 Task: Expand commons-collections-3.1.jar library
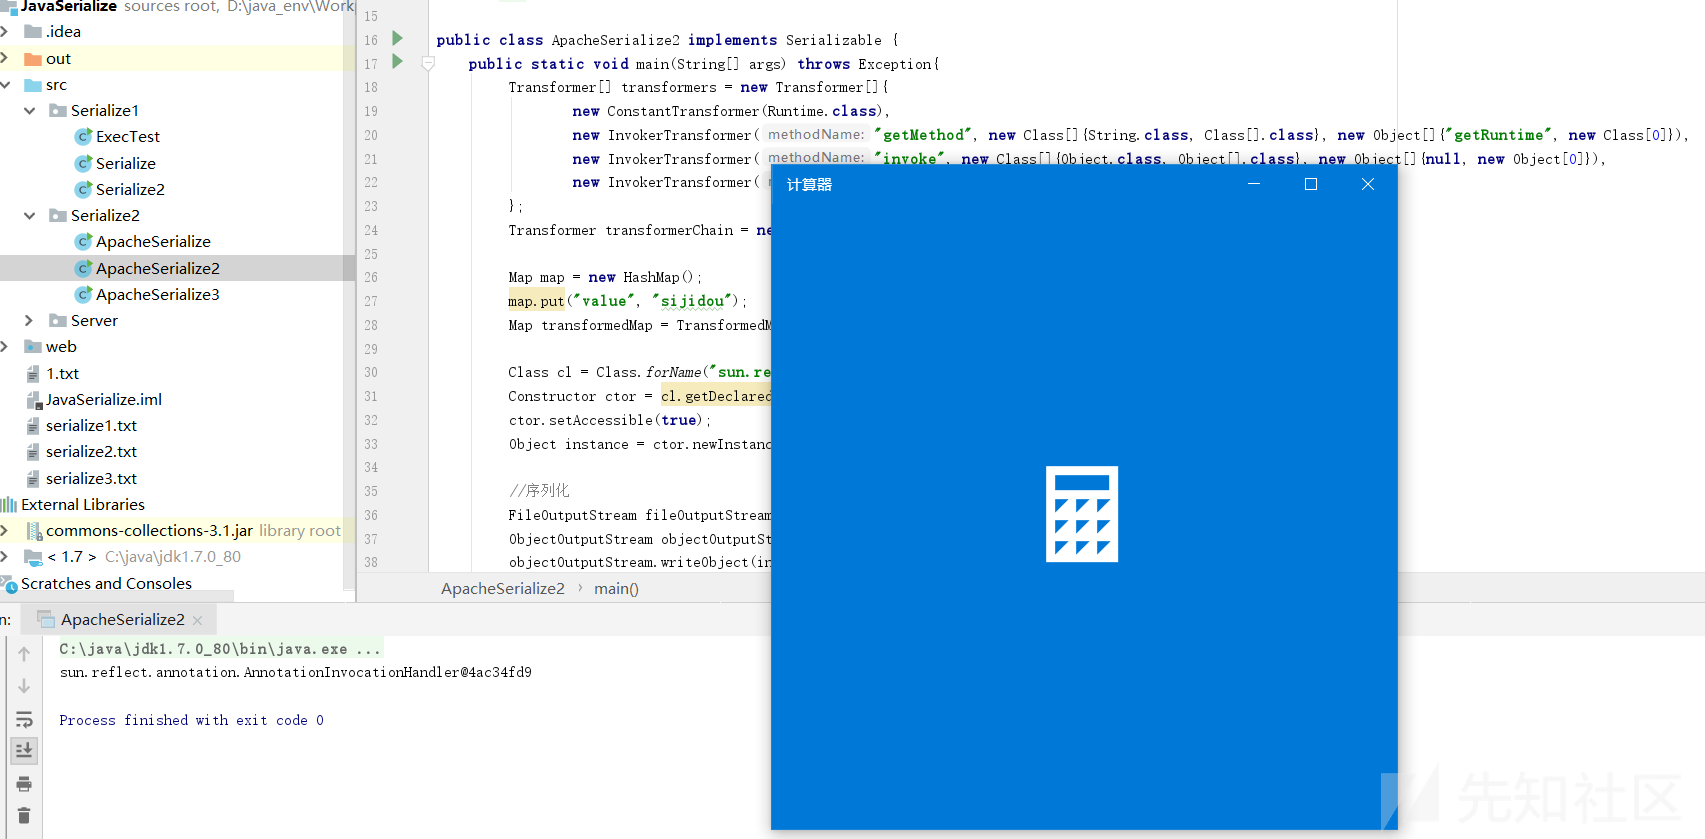click(x=5, y=530)
